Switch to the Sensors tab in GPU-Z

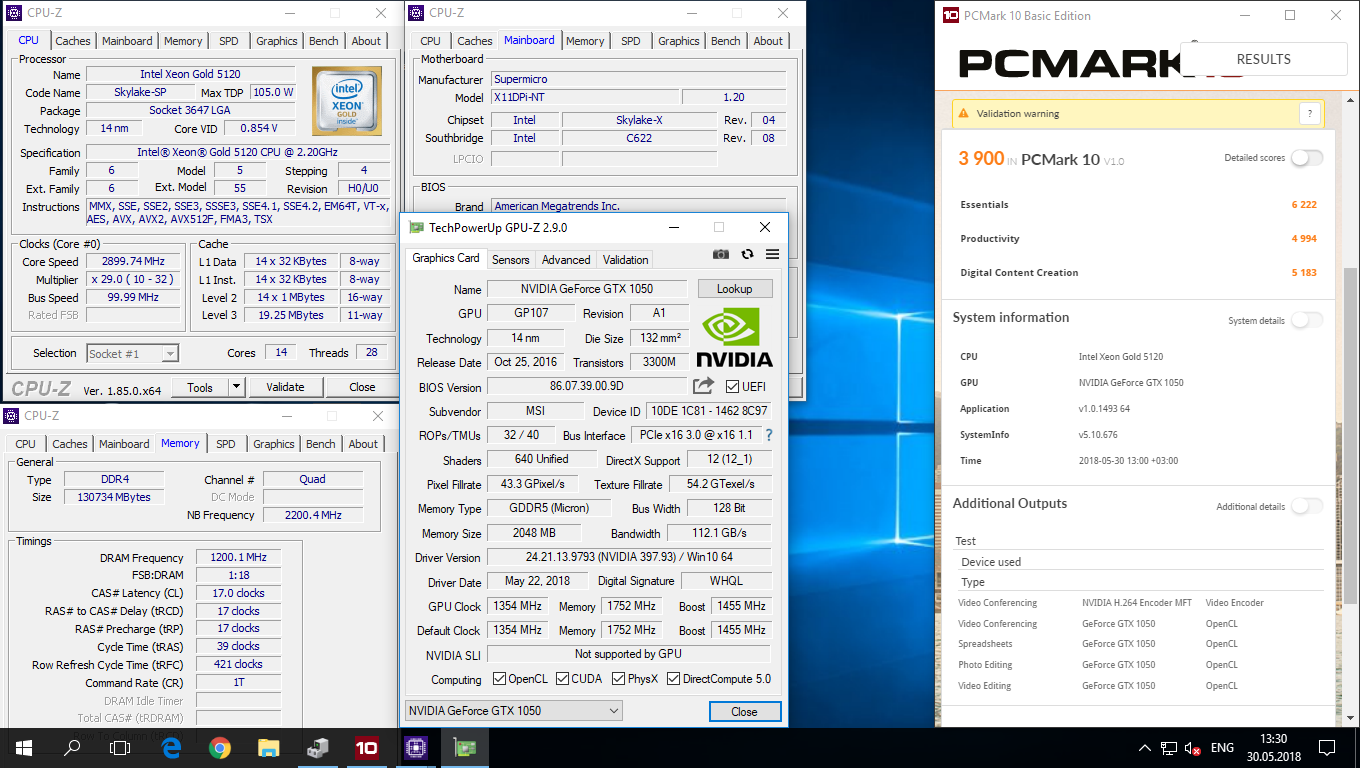pyautogui.click(x=510, y=259)
